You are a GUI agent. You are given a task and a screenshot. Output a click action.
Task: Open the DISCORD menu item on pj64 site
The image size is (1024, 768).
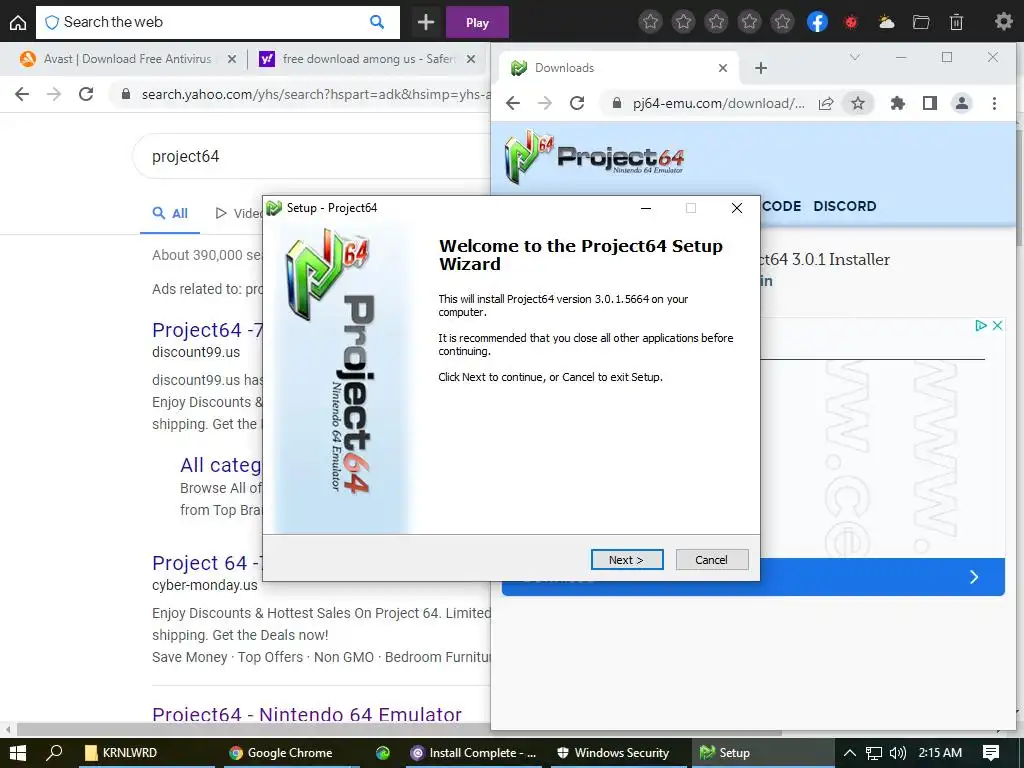click(844, 206)
